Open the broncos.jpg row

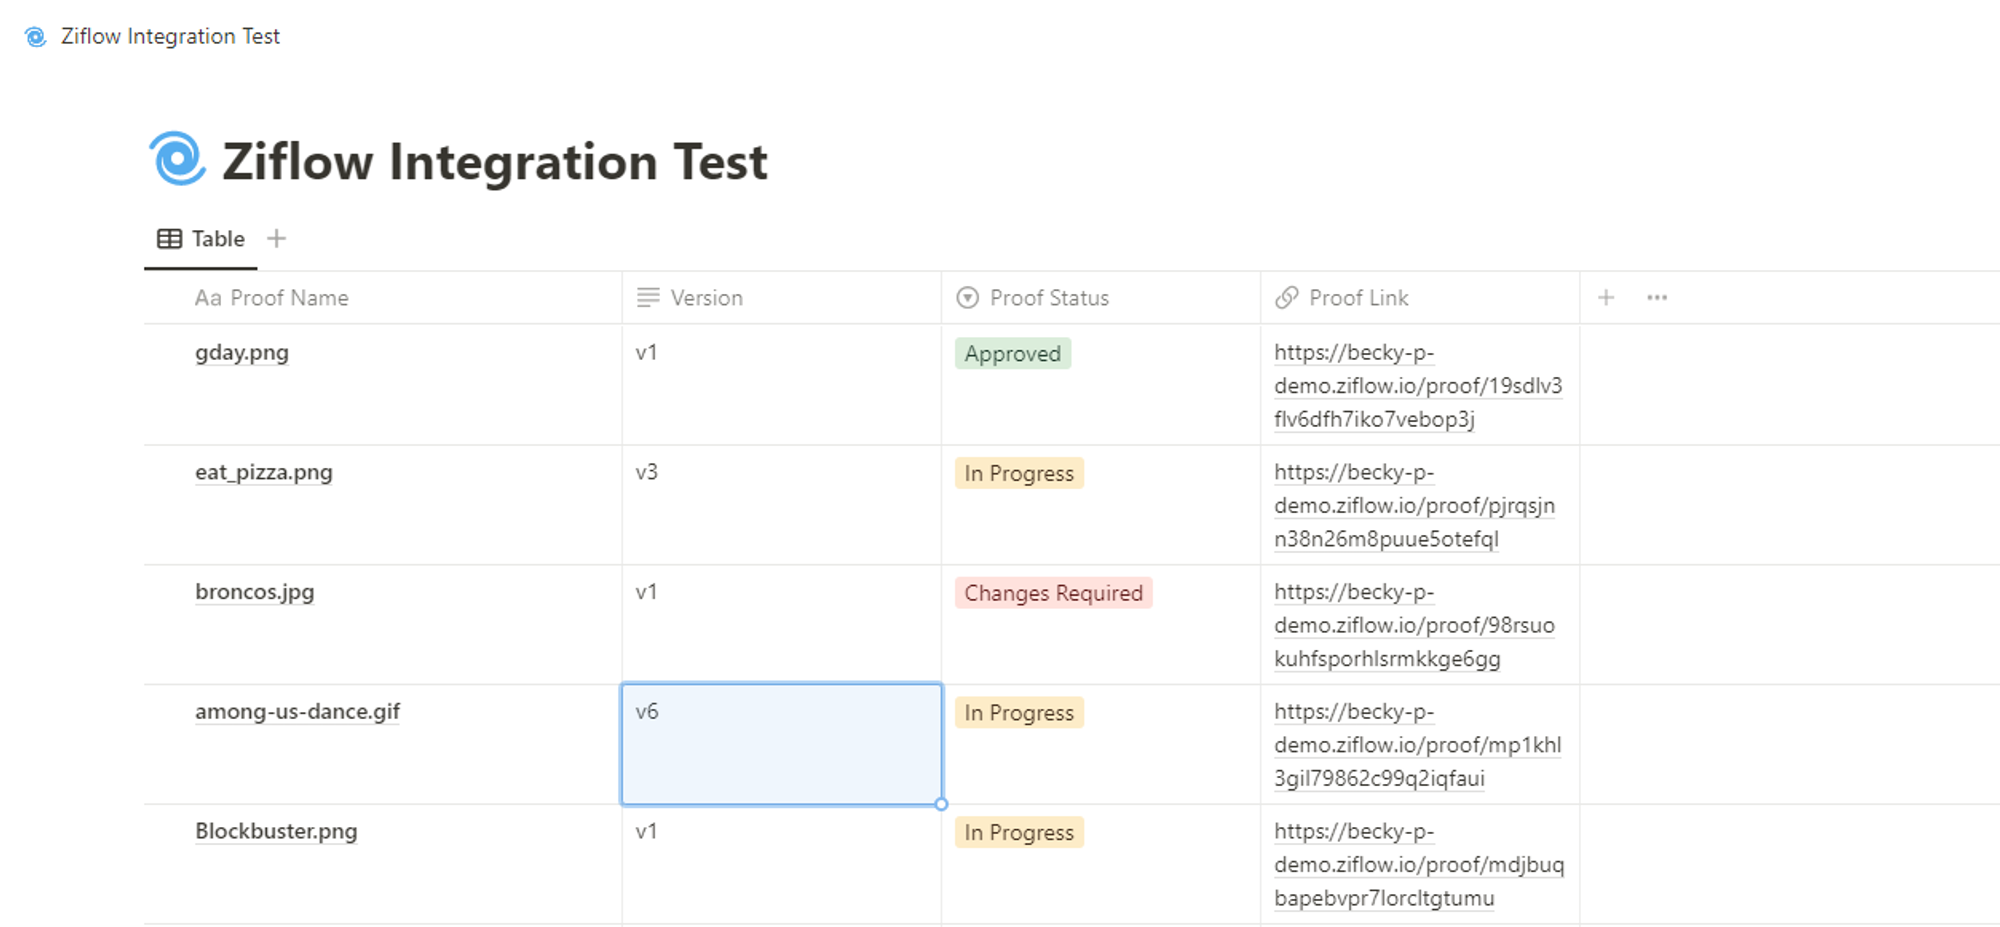(x=255, y=592)
